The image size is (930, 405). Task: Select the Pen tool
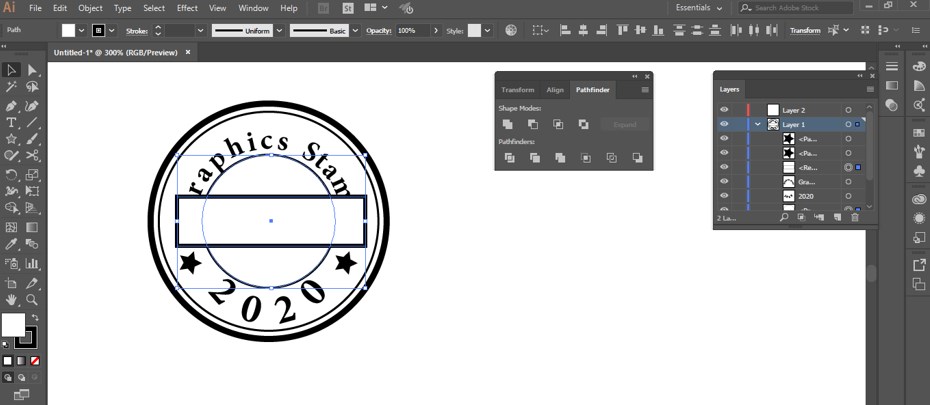pyautogui.click(x=11, y=106)
